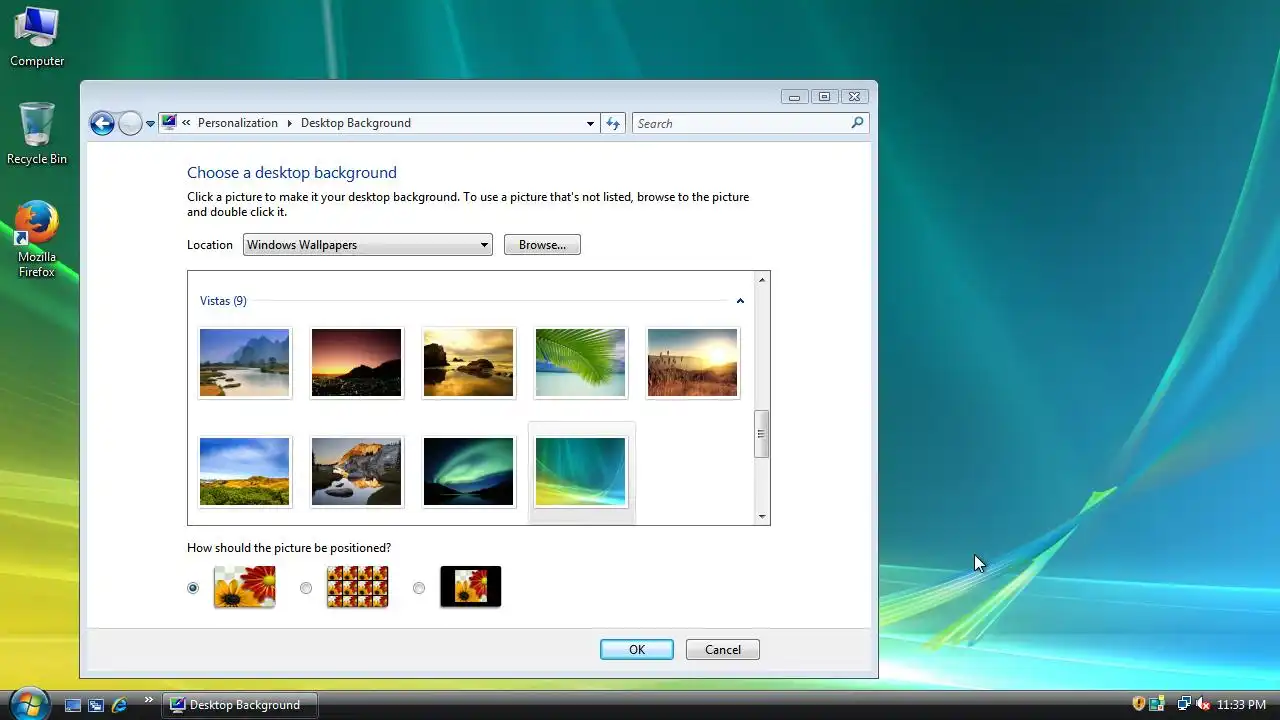Select the blue sky green hills wallpaper
The width and height of the screenshot is (1280, 720).
[244, 472]
